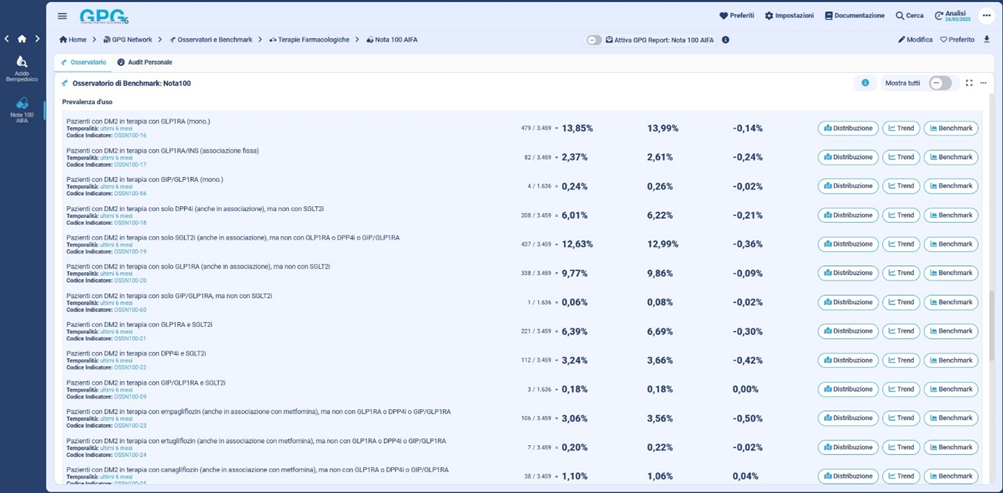Click Distribuzione for GLP1RA (mono.) row
Viewport: 1003px width, 493px height.
[x=847, y=128]
